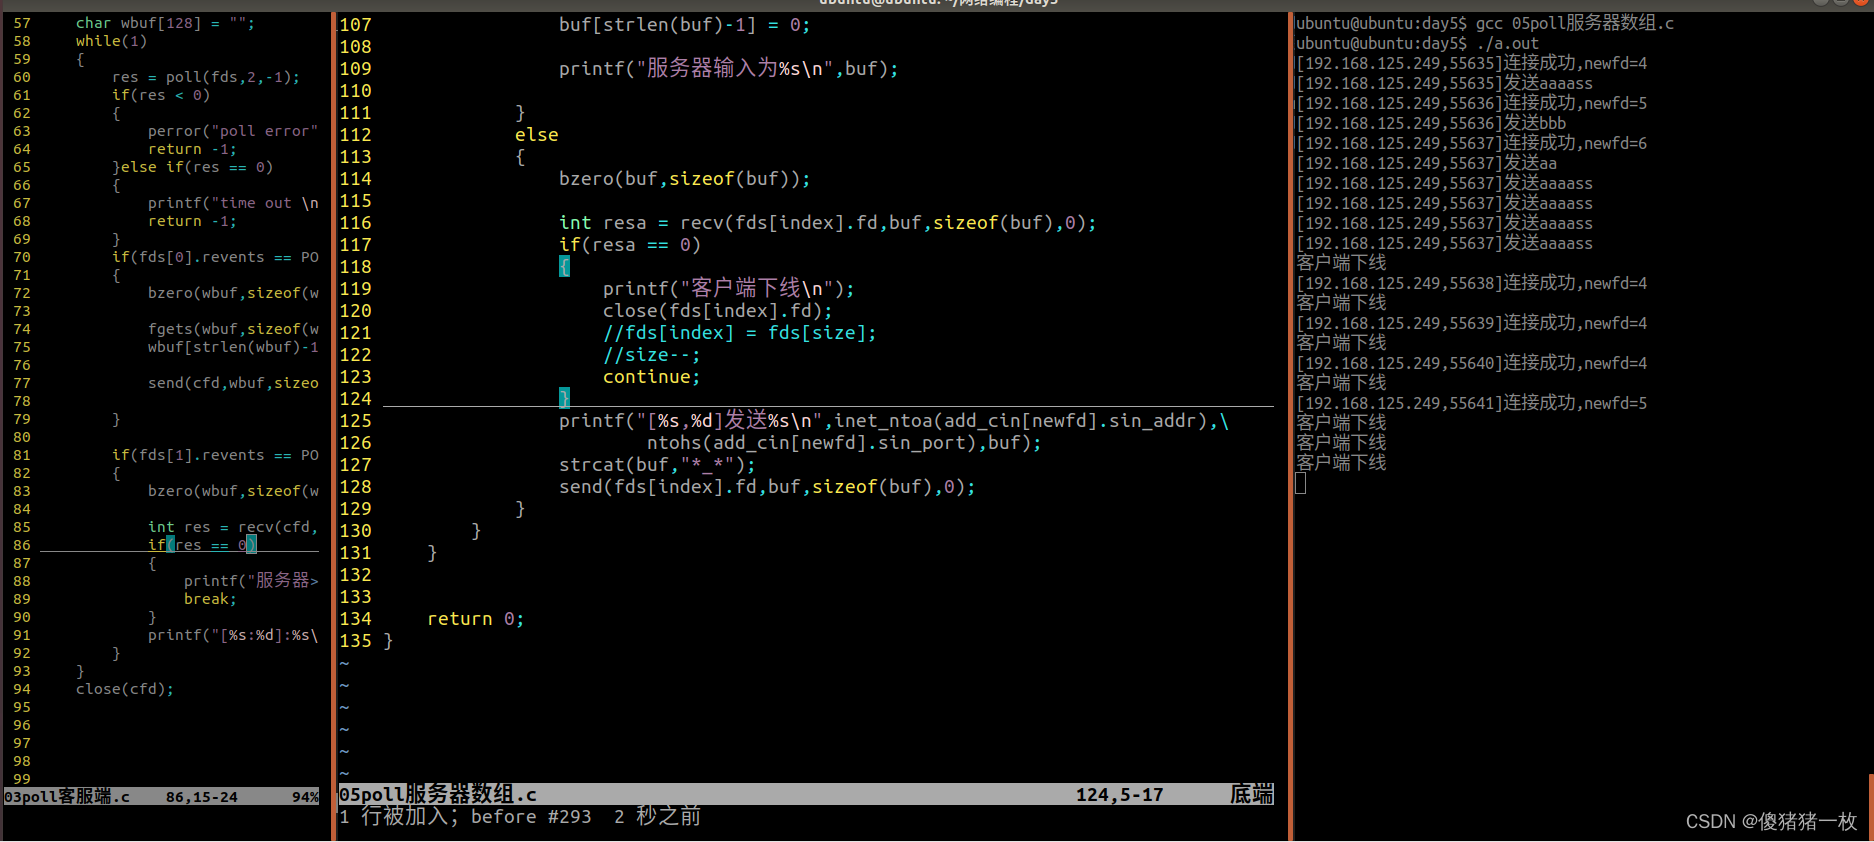Image resolution: width=1874 pixels, height=842 pixels.
Task: Click the int resa = recv line
Action: (827, 223)
